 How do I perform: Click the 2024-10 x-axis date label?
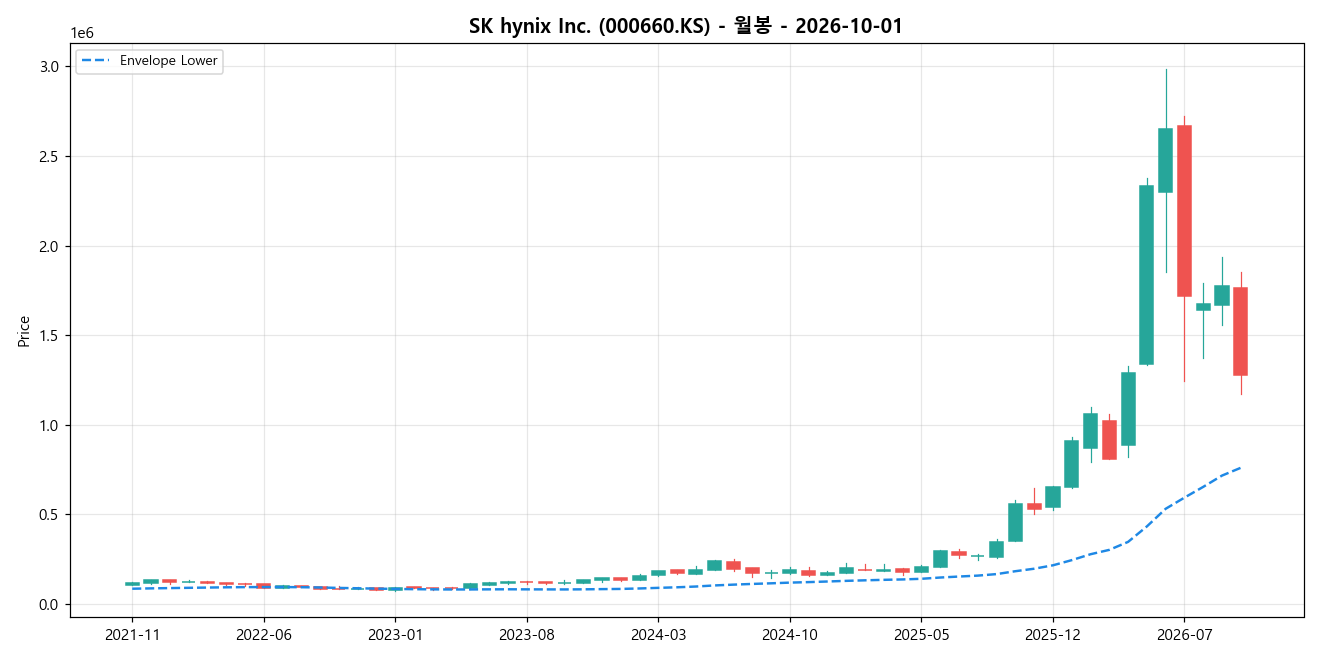pyautogui.click(x=790, y=634)
